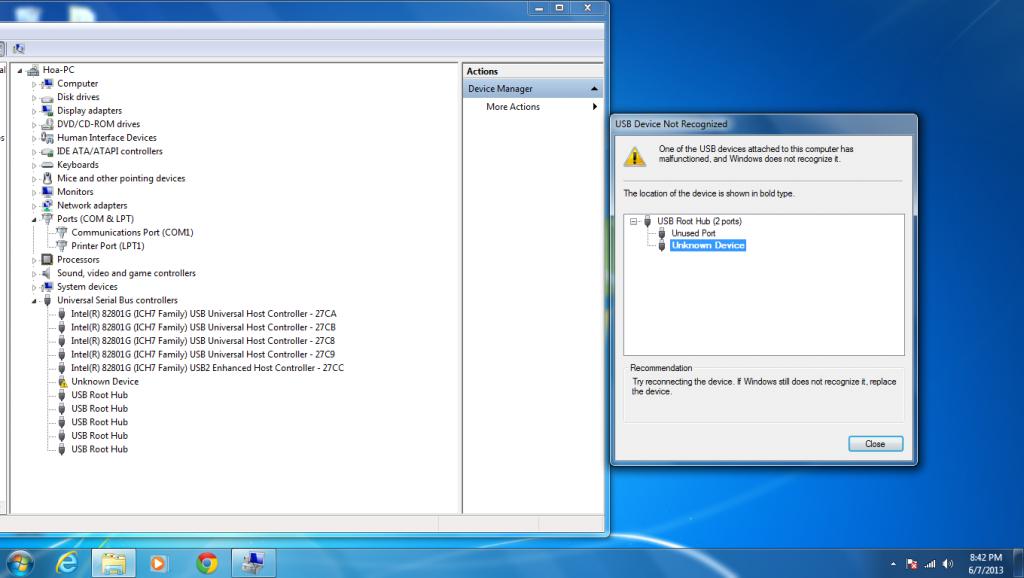
Task: Click the USB Root Hub (2 ports) plug icon in dialog
Action: point(647,221)
